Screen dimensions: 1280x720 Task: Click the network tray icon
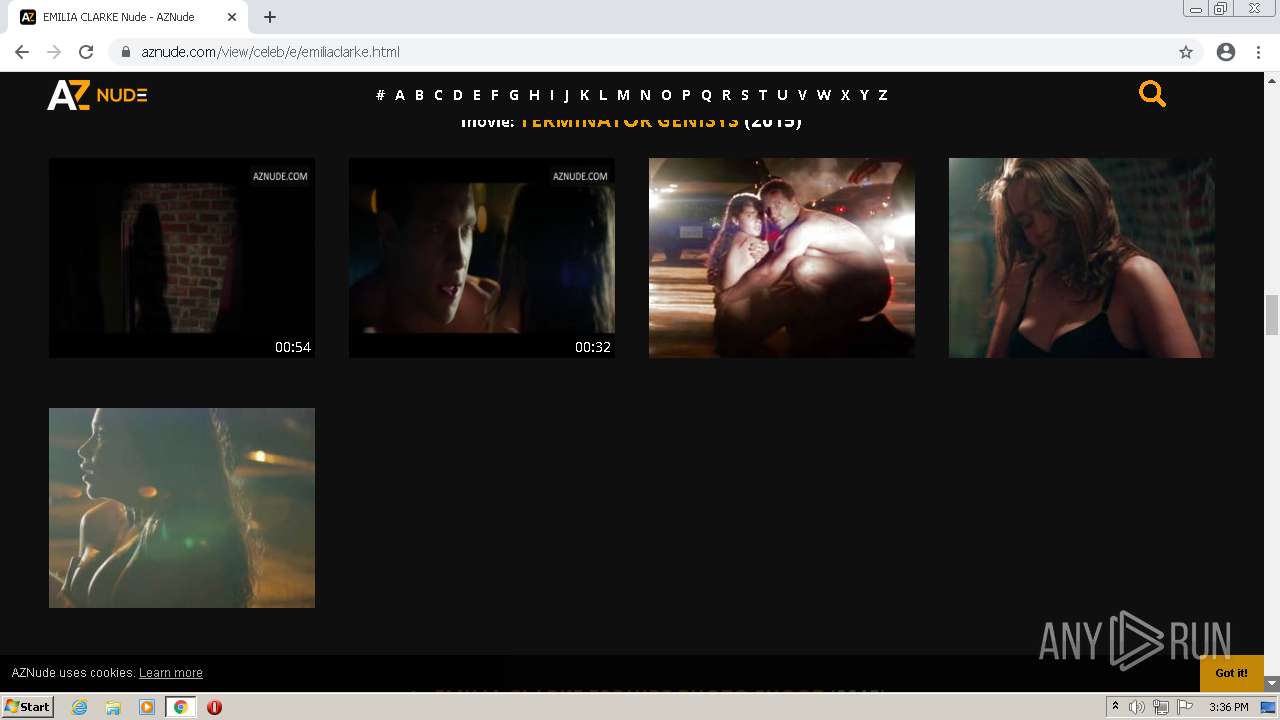[1161, 707]
